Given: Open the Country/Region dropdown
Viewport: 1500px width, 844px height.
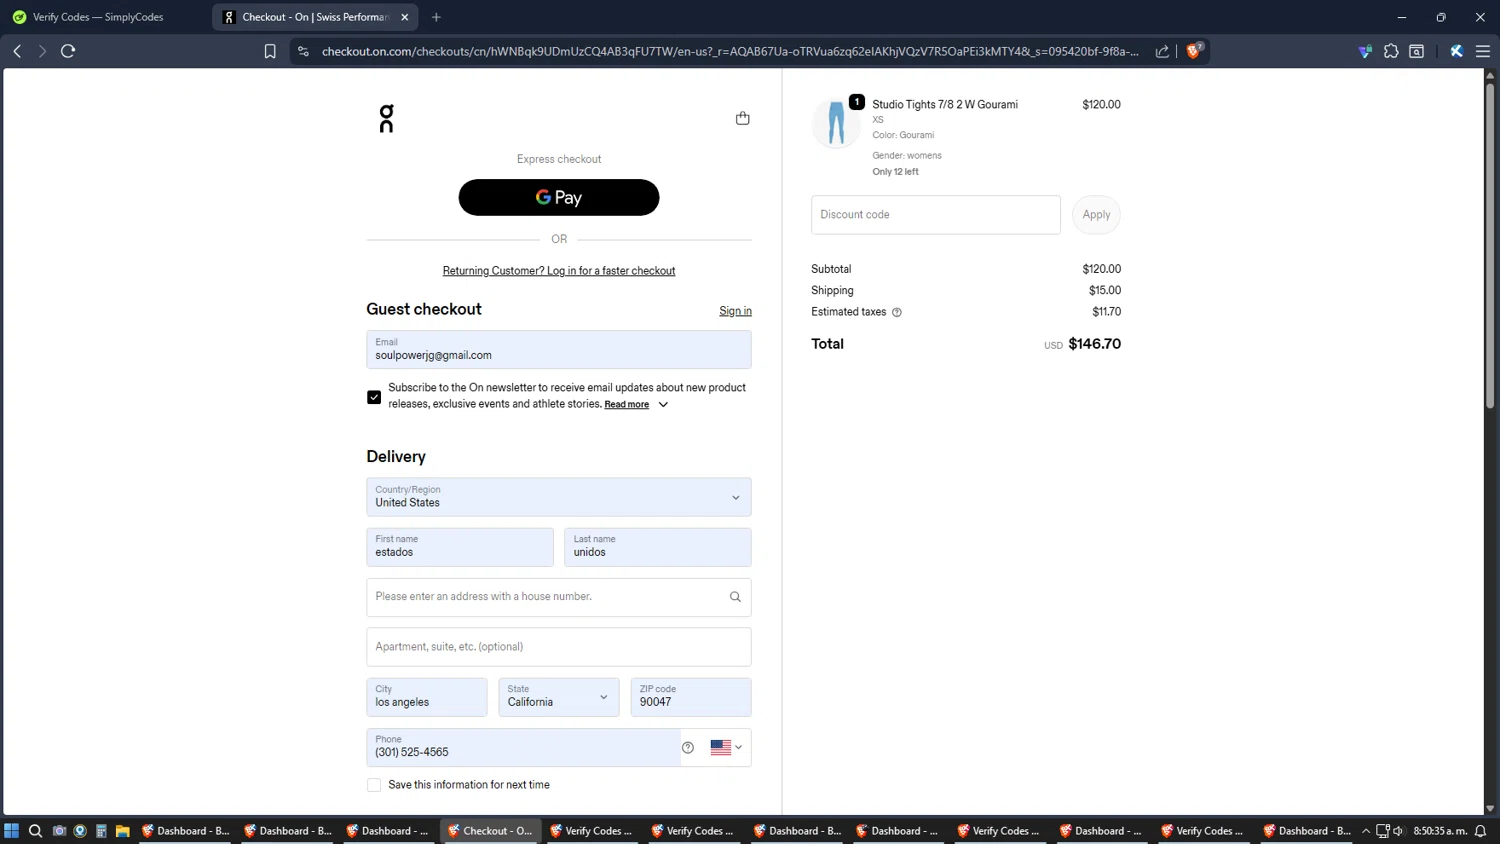Looking at the screenshot, I should tap(559, 497).
